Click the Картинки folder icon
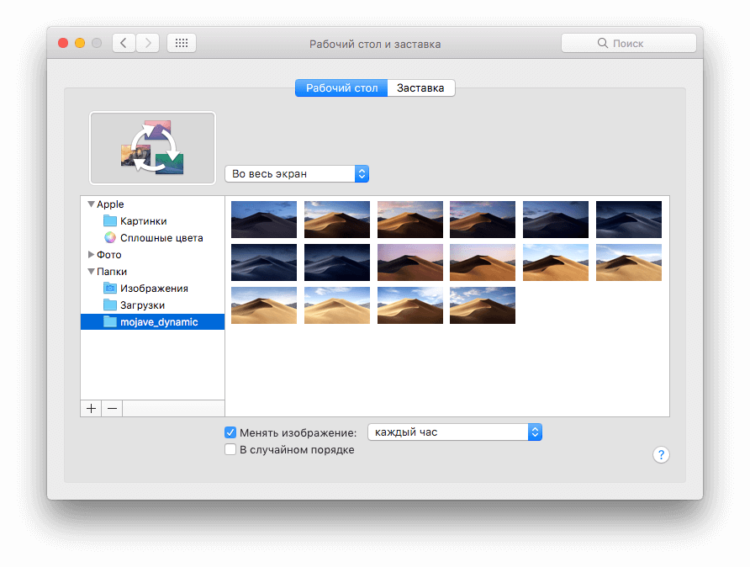This screenshot has height=567, width=750. 110,221
